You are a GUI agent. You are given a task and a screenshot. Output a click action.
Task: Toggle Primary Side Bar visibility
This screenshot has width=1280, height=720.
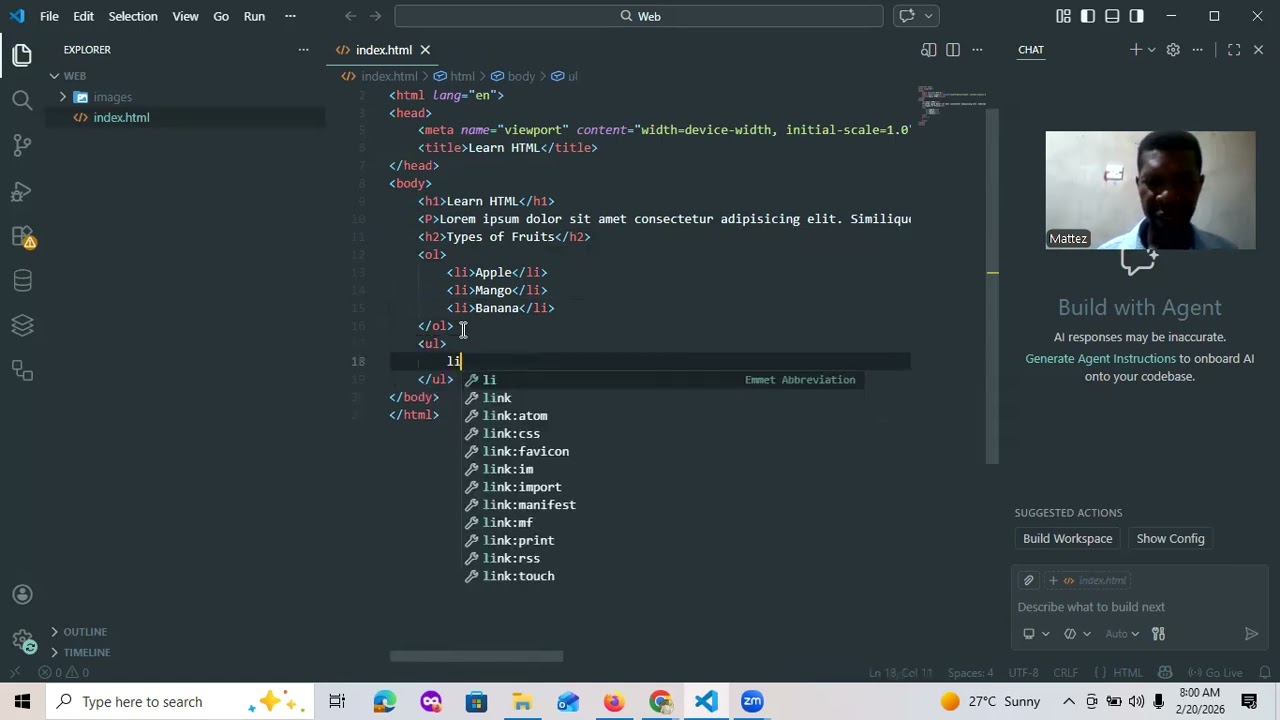pyautogui.click(x=1088, y=16)
